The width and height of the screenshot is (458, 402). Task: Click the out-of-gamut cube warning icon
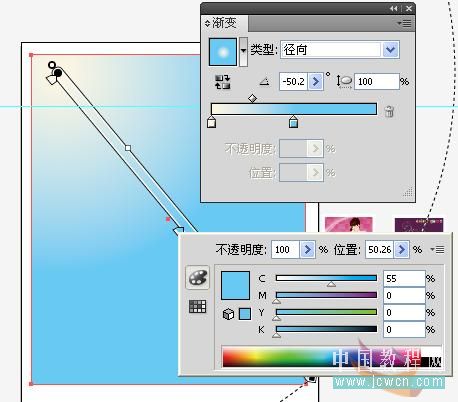(x=228, y=314)
